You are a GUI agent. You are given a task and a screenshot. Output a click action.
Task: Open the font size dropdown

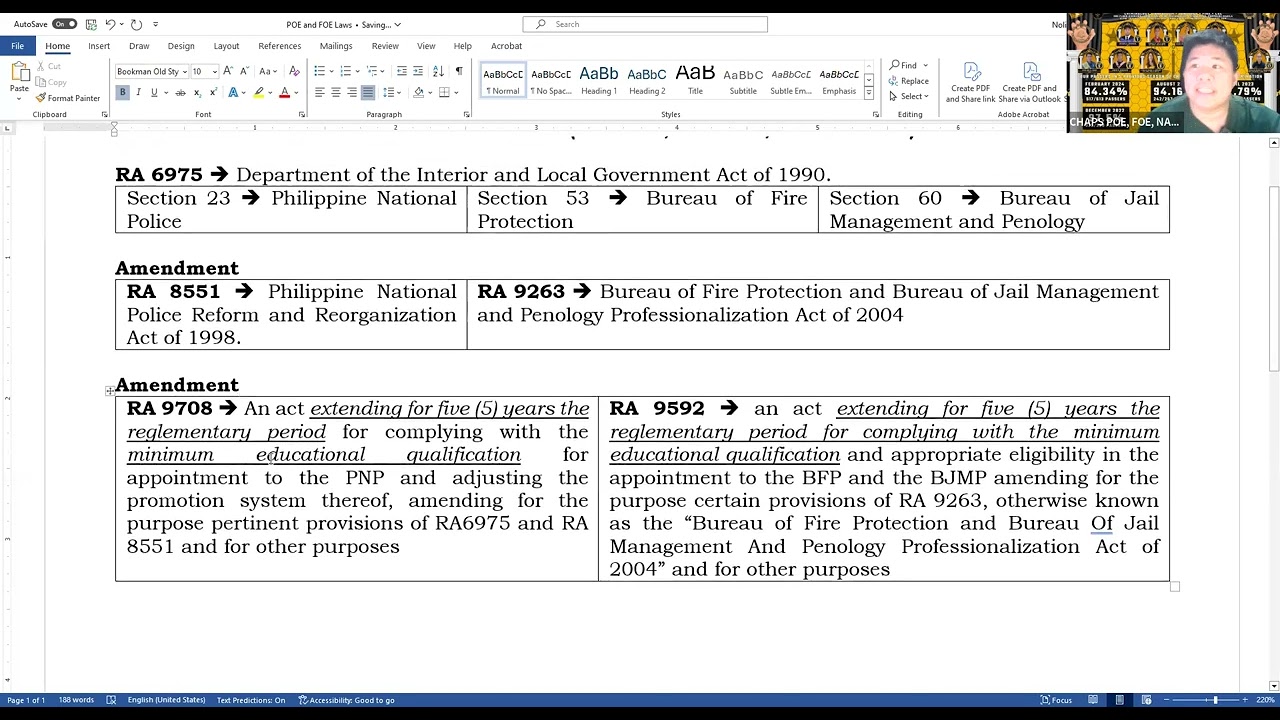click(214, 72)
